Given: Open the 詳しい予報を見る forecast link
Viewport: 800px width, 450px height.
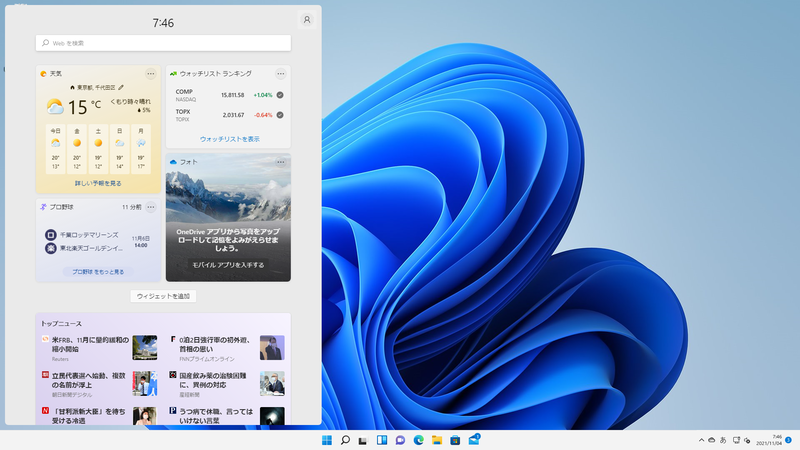Looking at the screenshot, I should (x=98, y=183).
